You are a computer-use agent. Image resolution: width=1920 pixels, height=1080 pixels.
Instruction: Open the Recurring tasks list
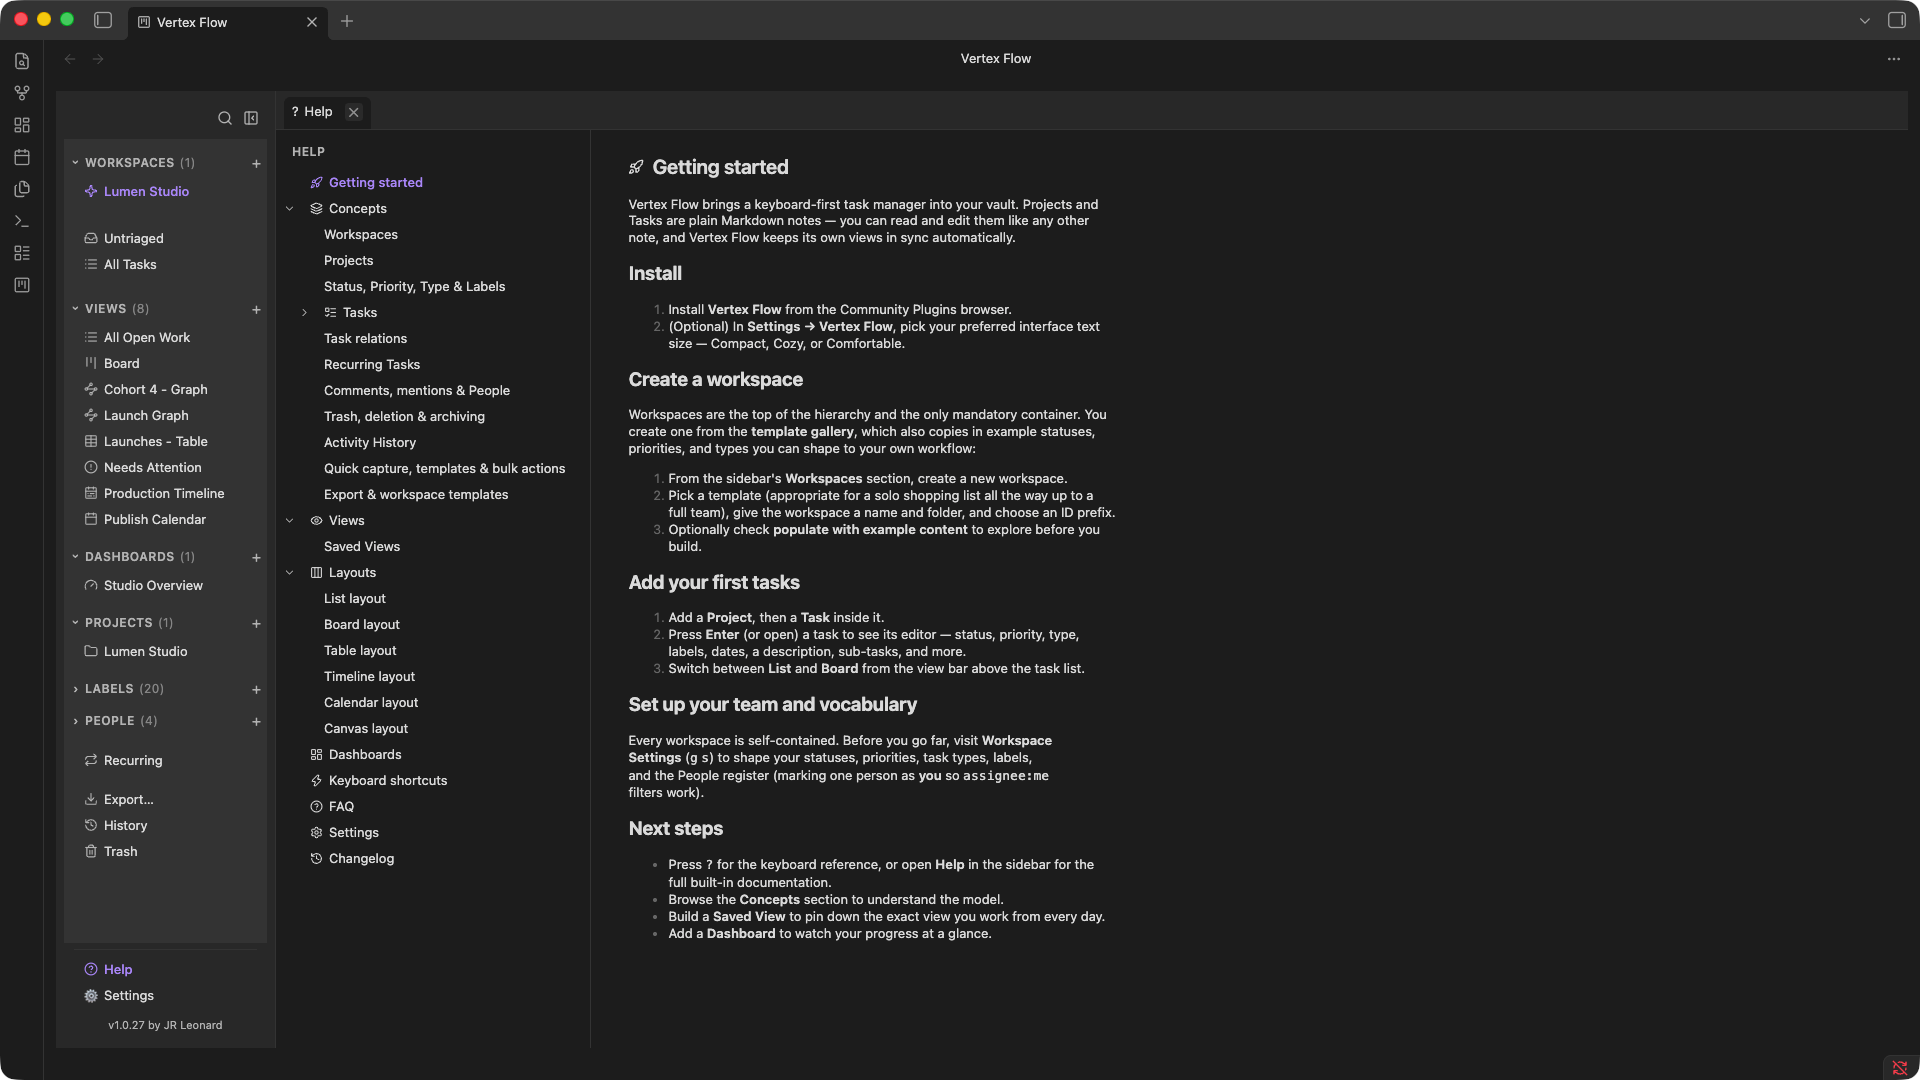(123, 761)
